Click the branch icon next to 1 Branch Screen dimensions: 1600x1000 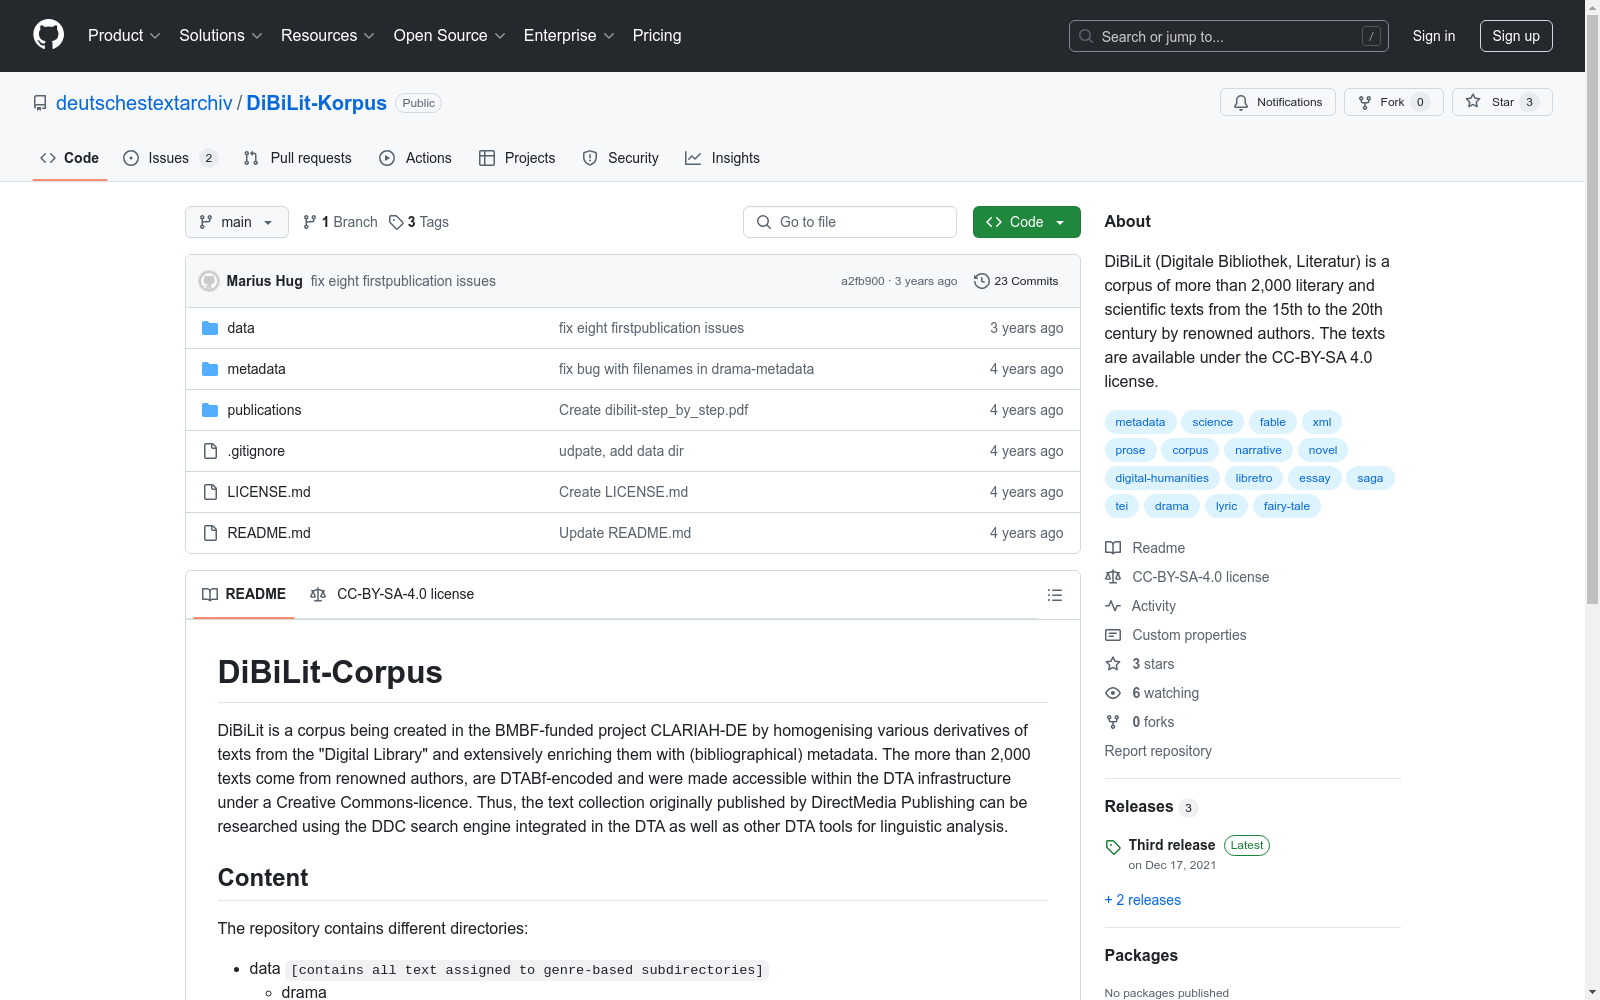pyautogui.click(x=310, y=222)
